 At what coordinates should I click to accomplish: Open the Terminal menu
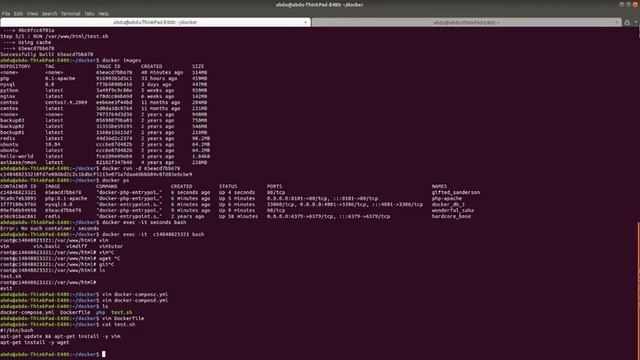(71, 13)
